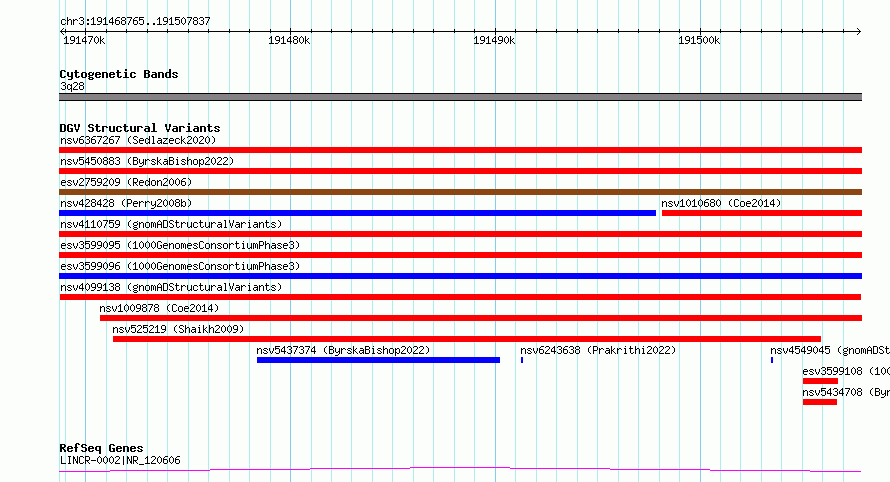The width and height of the screenshot is (890, 482).
Task: Click the esv3599095 (1000GenomesConsortiumPhase3) label
Action: click(x=180, y=245)
